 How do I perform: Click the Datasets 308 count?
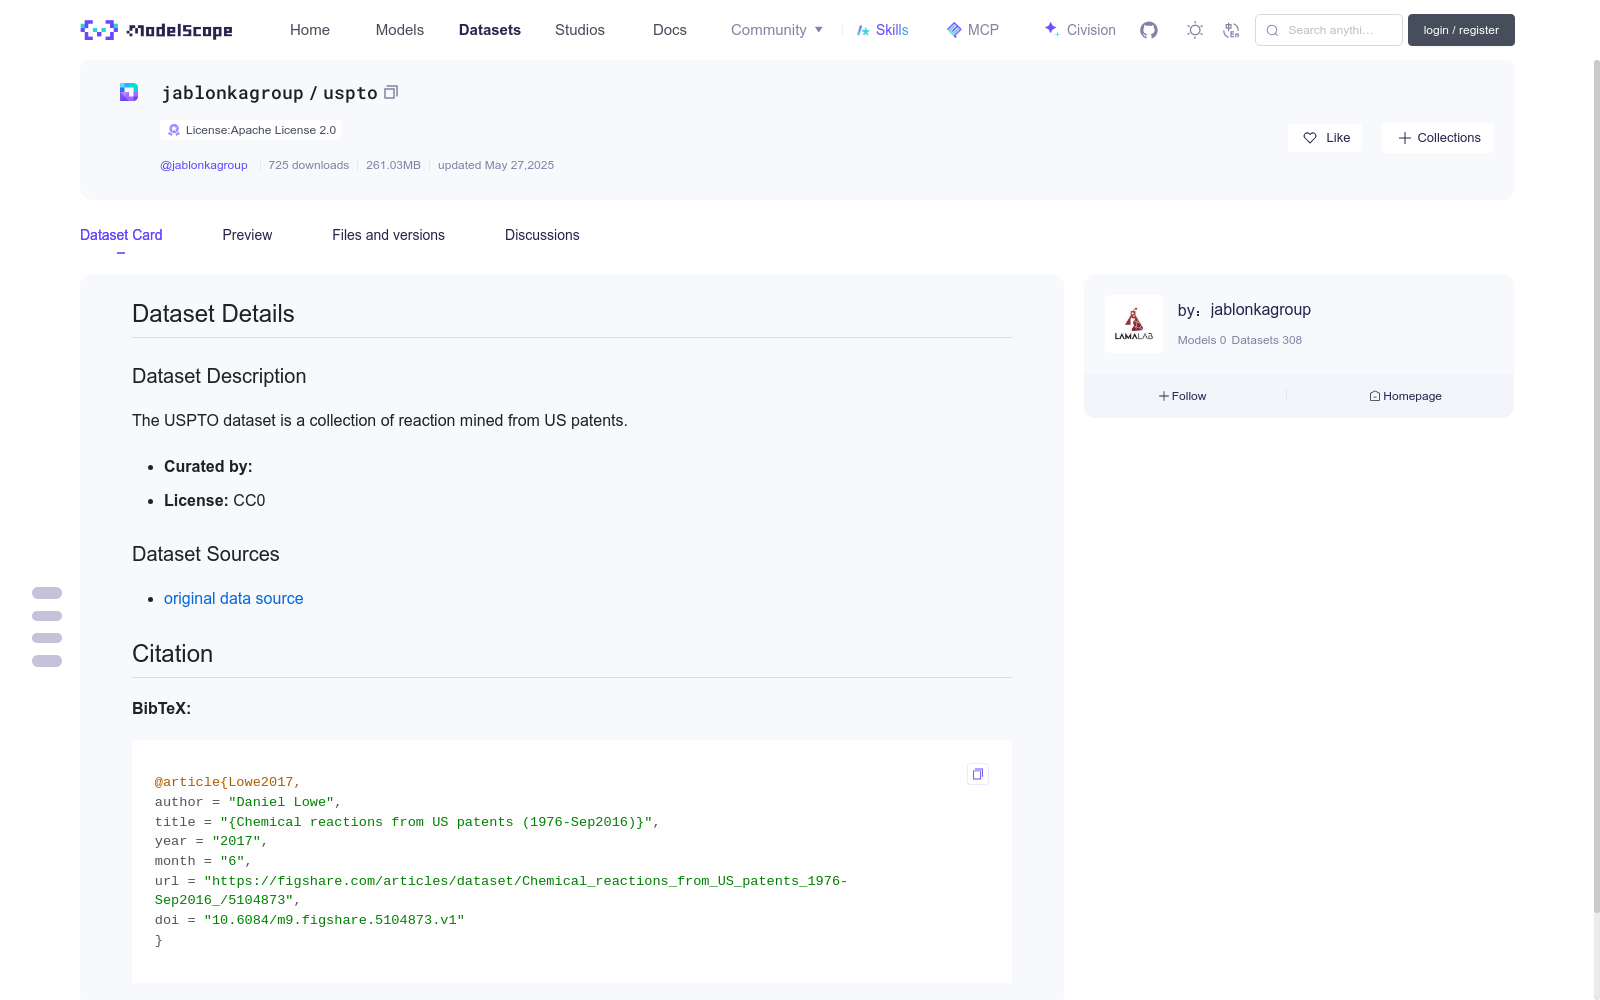click(1267, 340)
